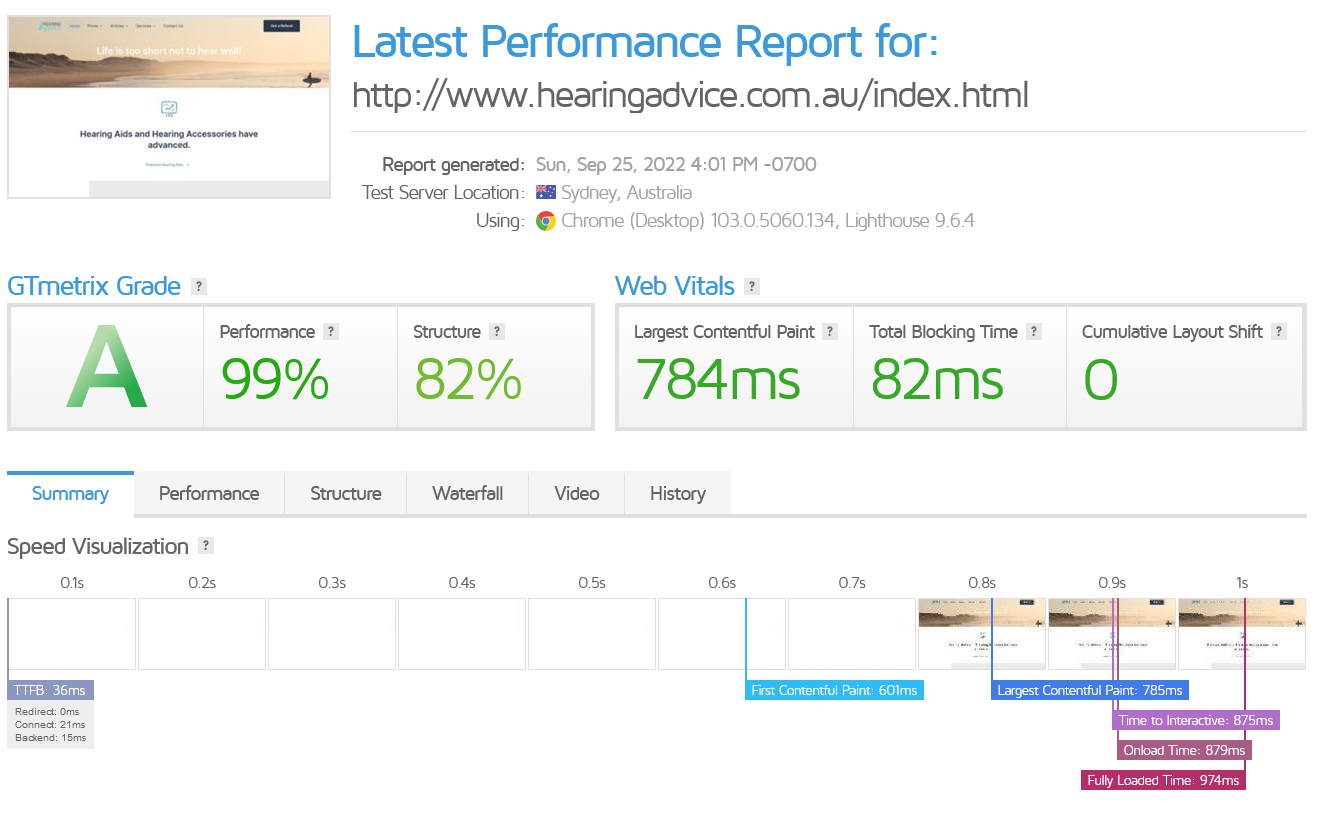Click the website screenshot thumbnail
The image size is (1322, 821).
click(169, 107)
